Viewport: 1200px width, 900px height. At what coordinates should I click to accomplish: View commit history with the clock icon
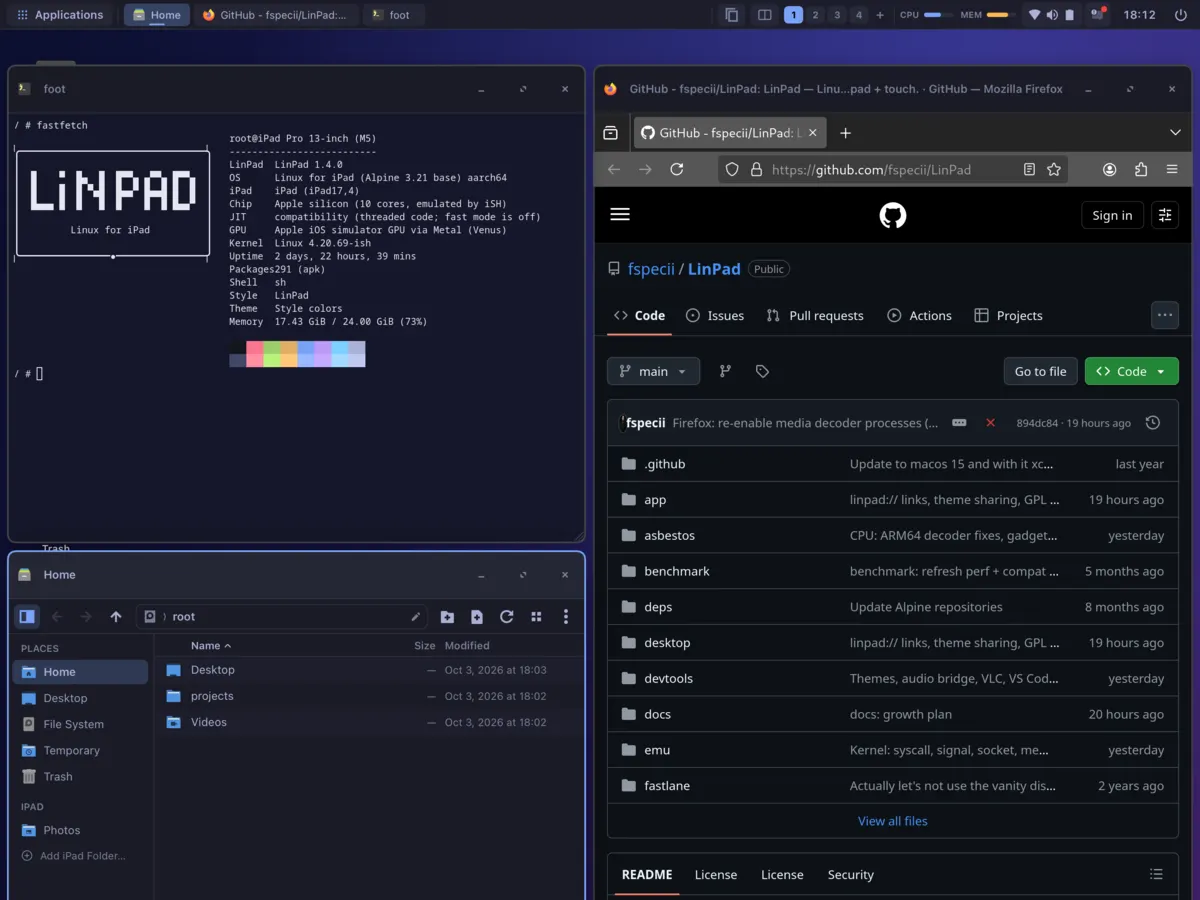tap(1153, 423)
